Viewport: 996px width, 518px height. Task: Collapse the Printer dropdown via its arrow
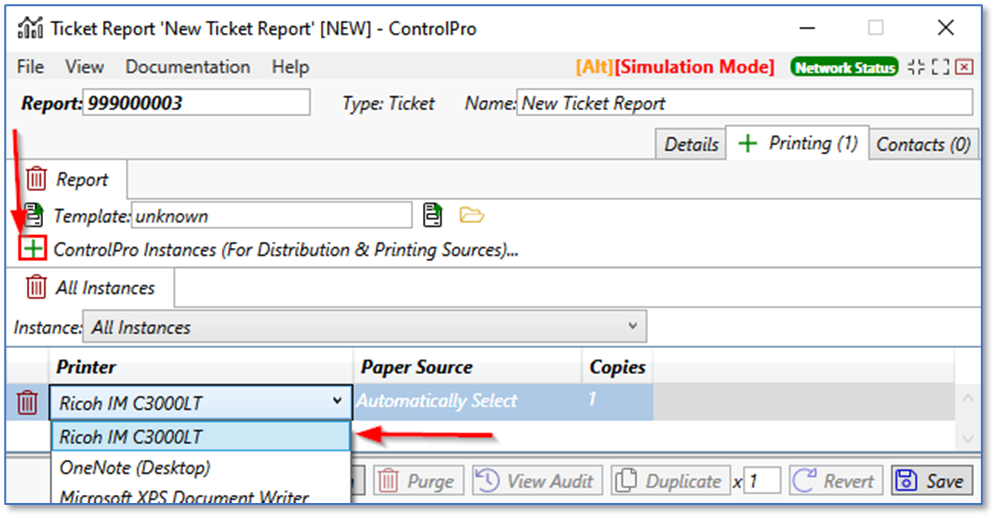click(336, 402)
